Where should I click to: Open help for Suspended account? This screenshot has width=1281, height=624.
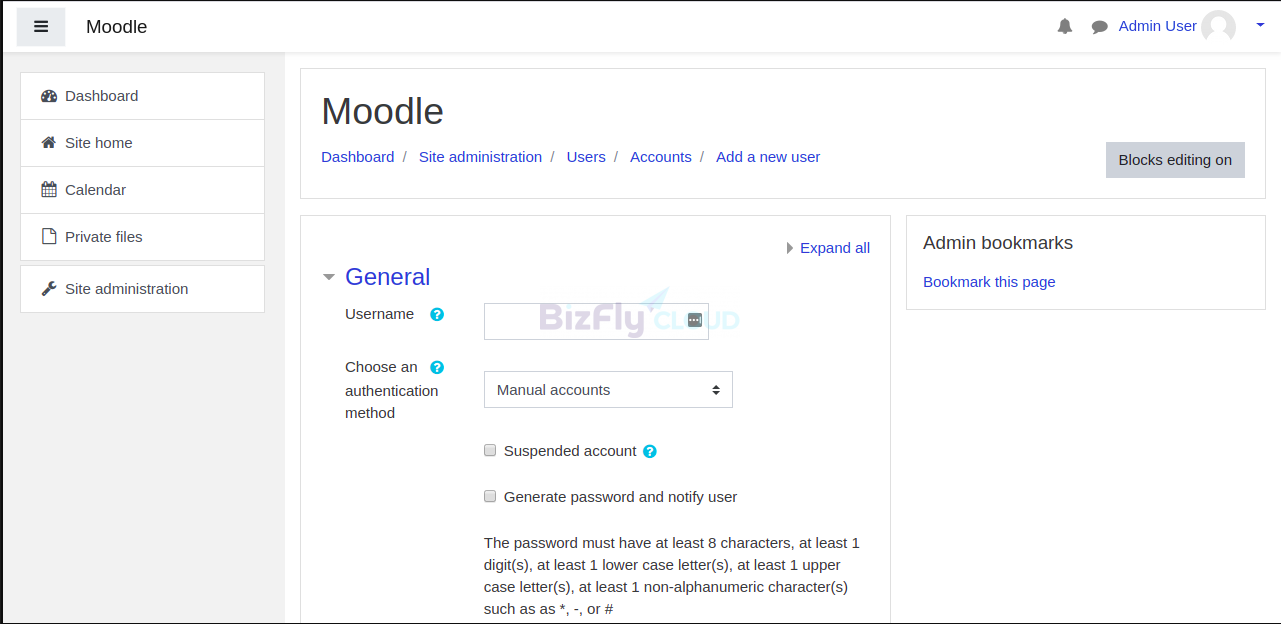click(650, 451)
